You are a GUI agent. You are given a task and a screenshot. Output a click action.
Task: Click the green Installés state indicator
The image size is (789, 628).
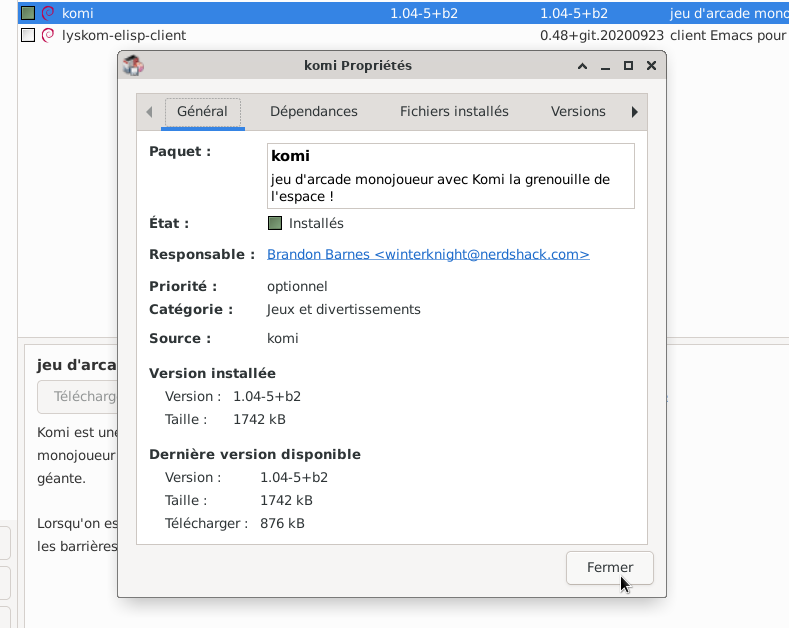275,223
